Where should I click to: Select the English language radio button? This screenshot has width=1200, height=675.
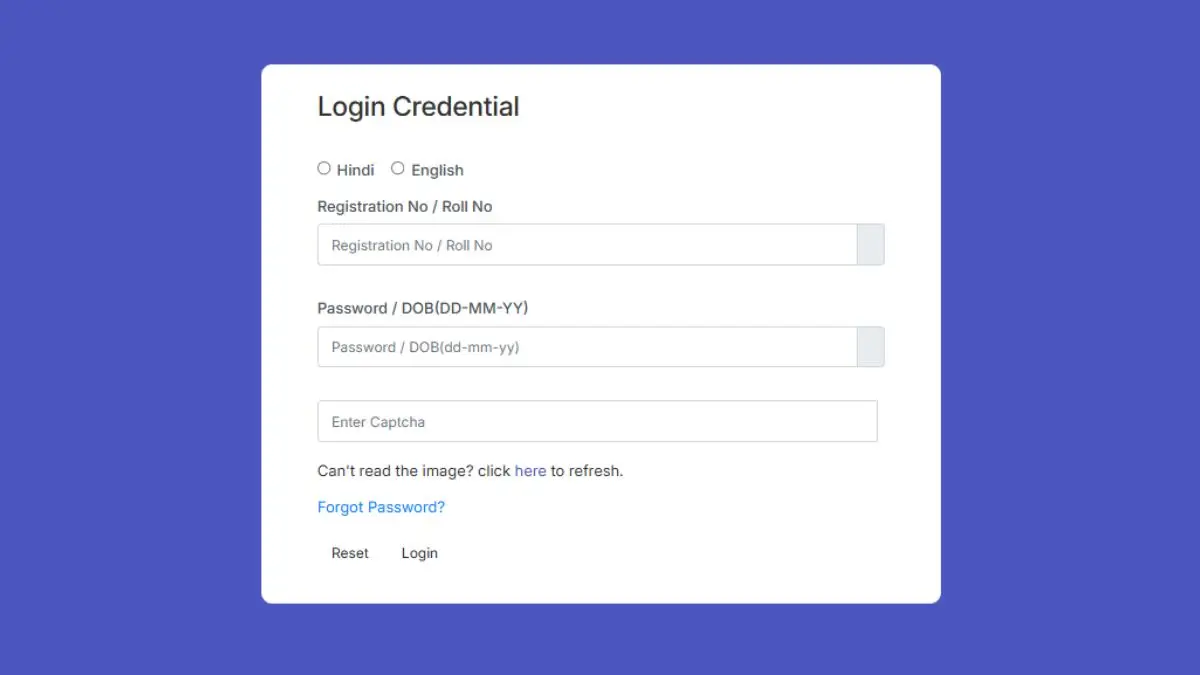397,168
